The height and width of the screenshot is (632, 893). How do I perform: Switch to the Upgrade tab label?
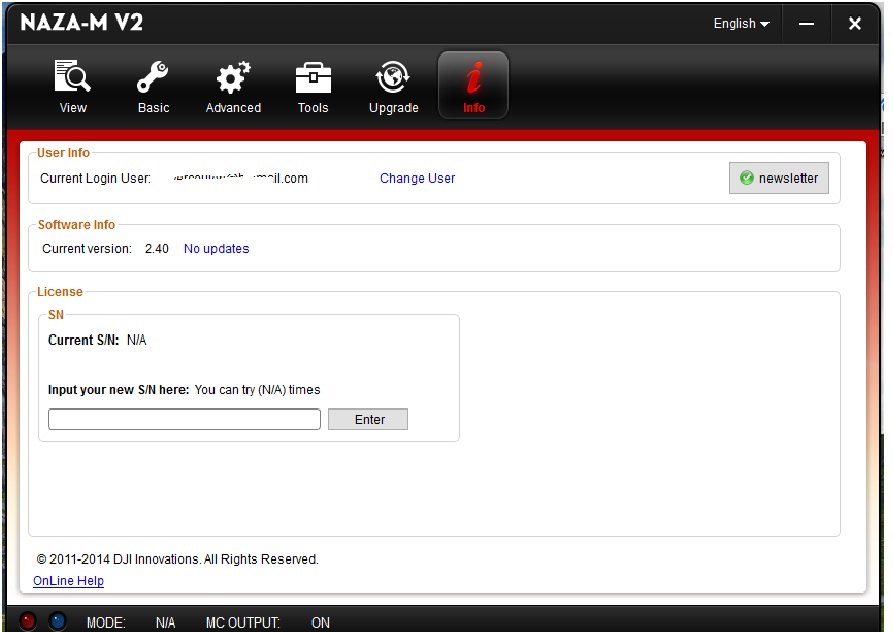click(394, 108)
